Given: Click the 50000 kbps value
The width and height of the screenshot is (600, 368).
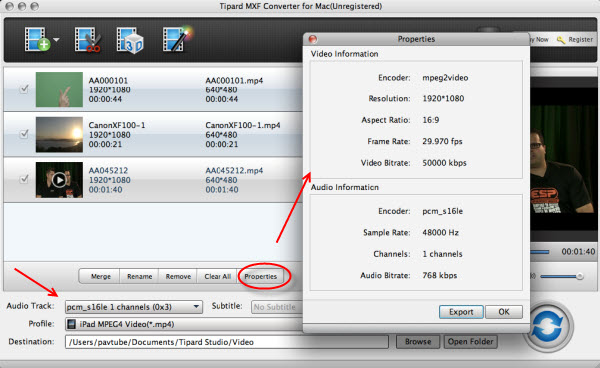Looking at the screenshot, I should [x=444, y=163].
